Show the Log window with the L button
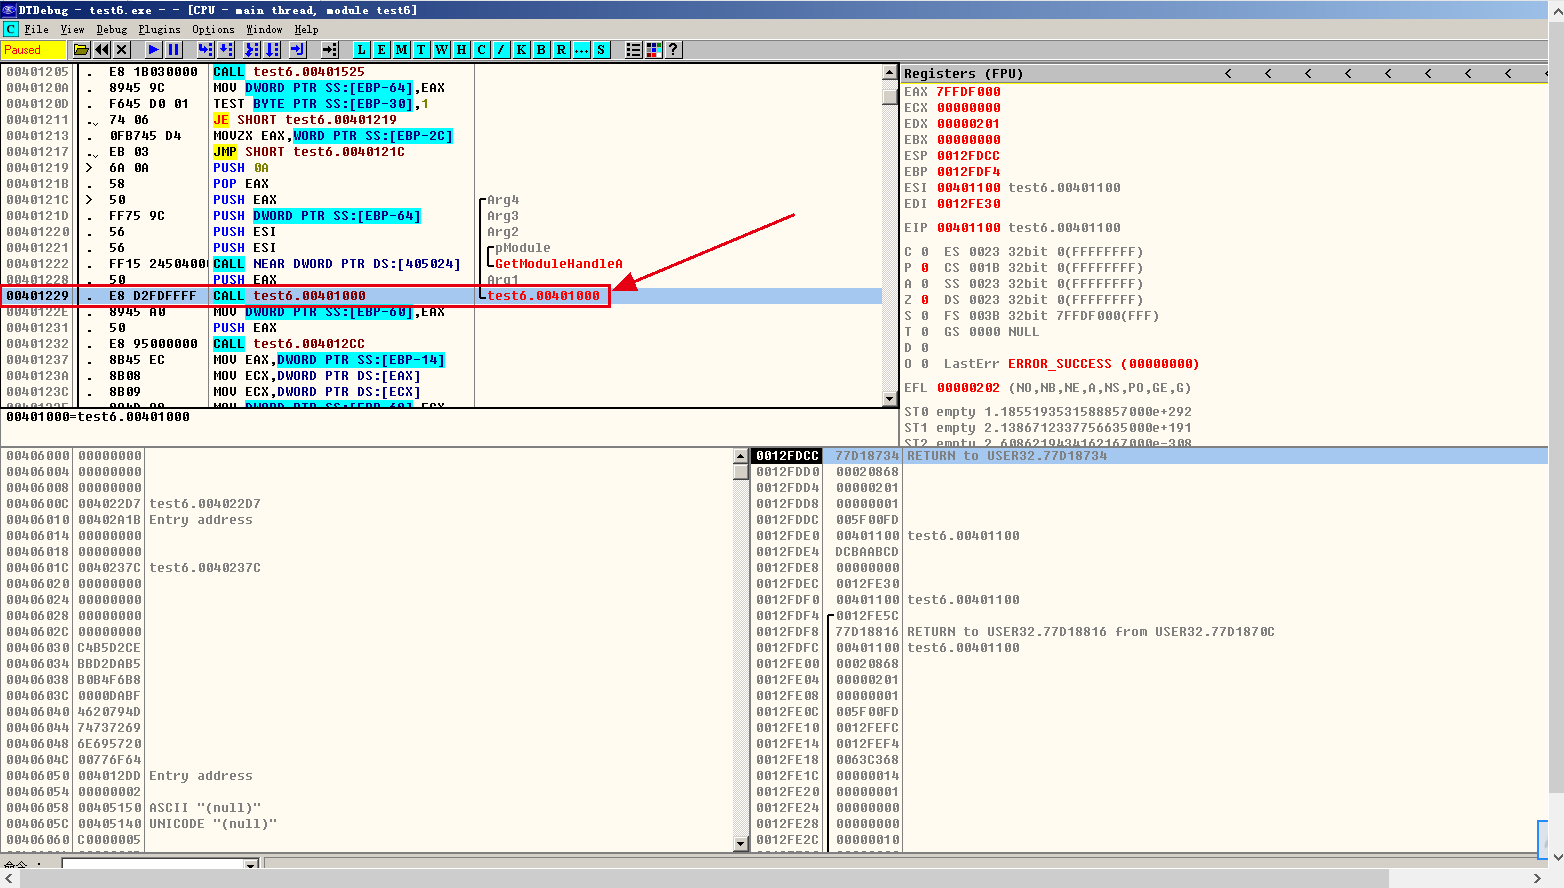Screen dimensions: 1564x888 [x=362, y=49]
